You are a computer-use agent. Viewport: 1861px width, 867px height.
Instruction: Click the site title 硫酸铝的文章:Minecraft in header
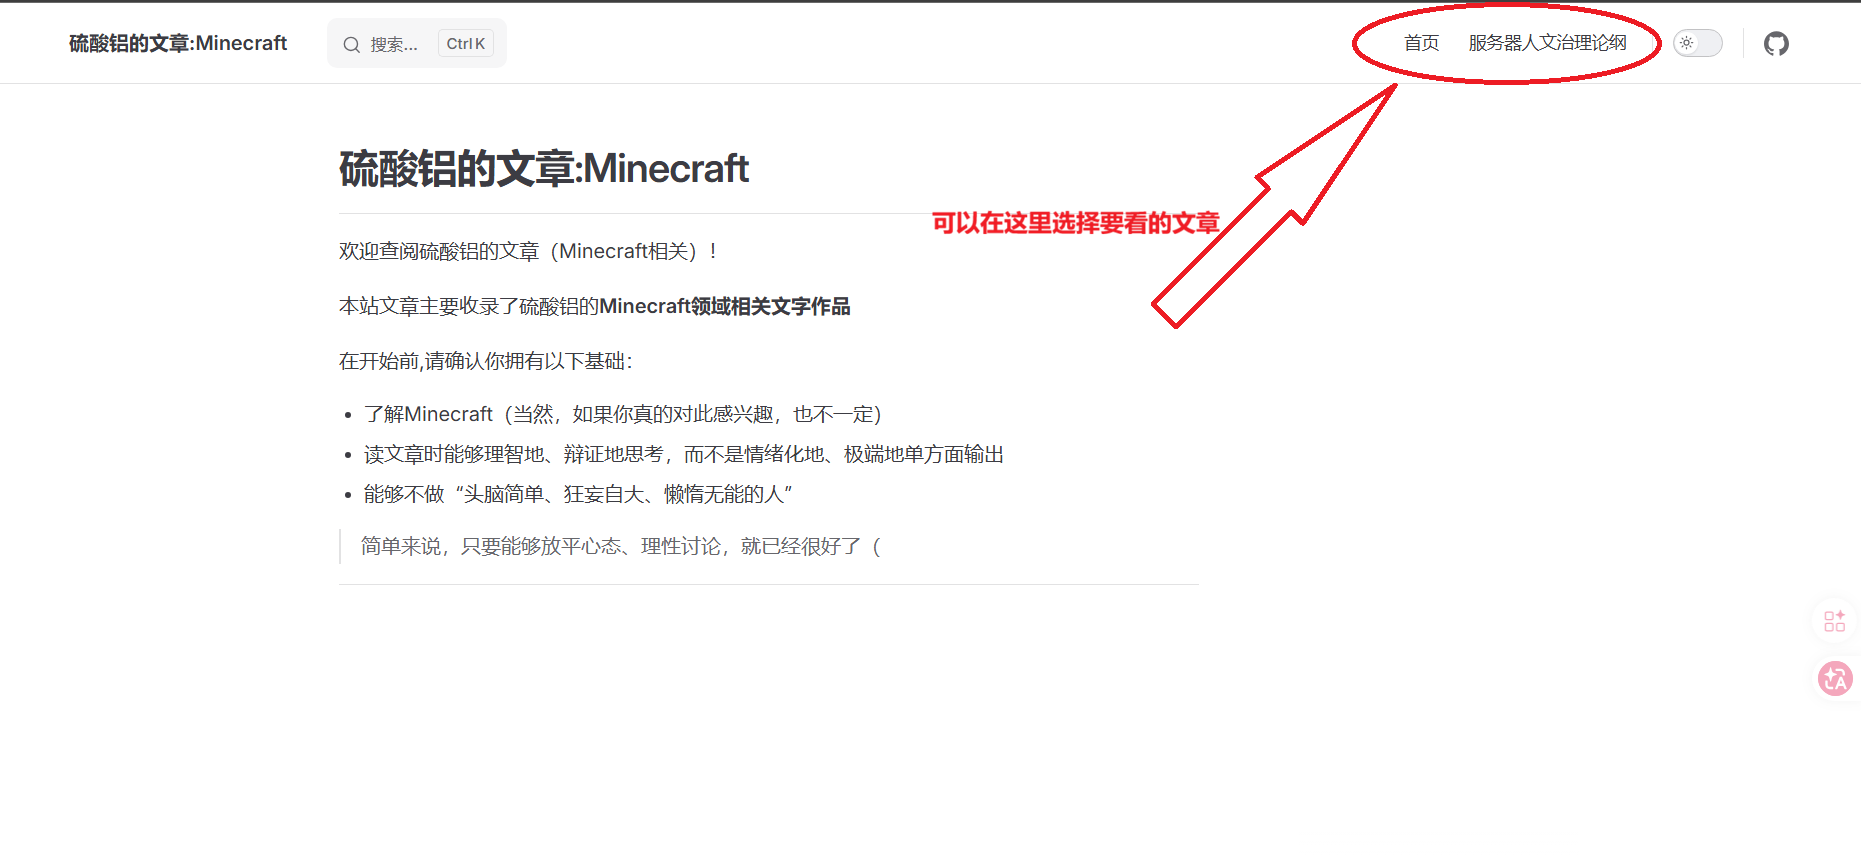coord(178,43)
